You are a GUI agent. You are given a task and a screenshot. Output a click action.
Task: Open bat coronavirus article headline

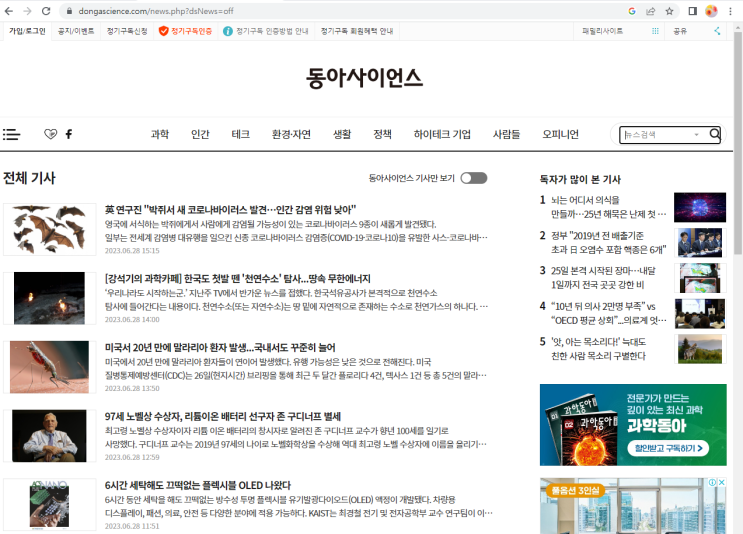click(x=230, y=209)
